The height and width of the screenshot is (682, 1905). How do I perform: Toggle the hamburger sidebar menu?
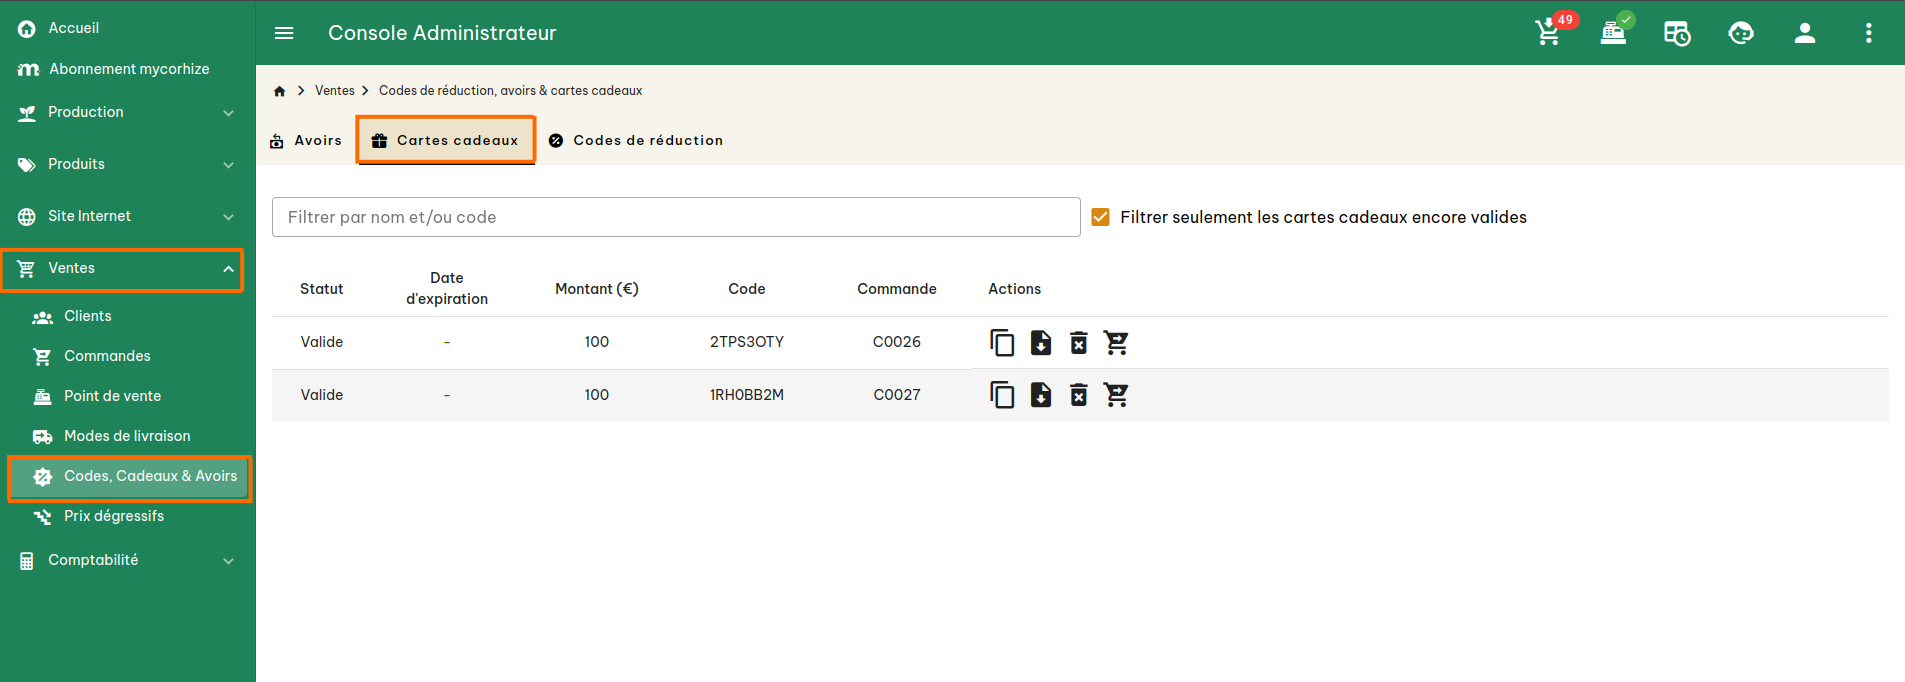click(284, 33)
